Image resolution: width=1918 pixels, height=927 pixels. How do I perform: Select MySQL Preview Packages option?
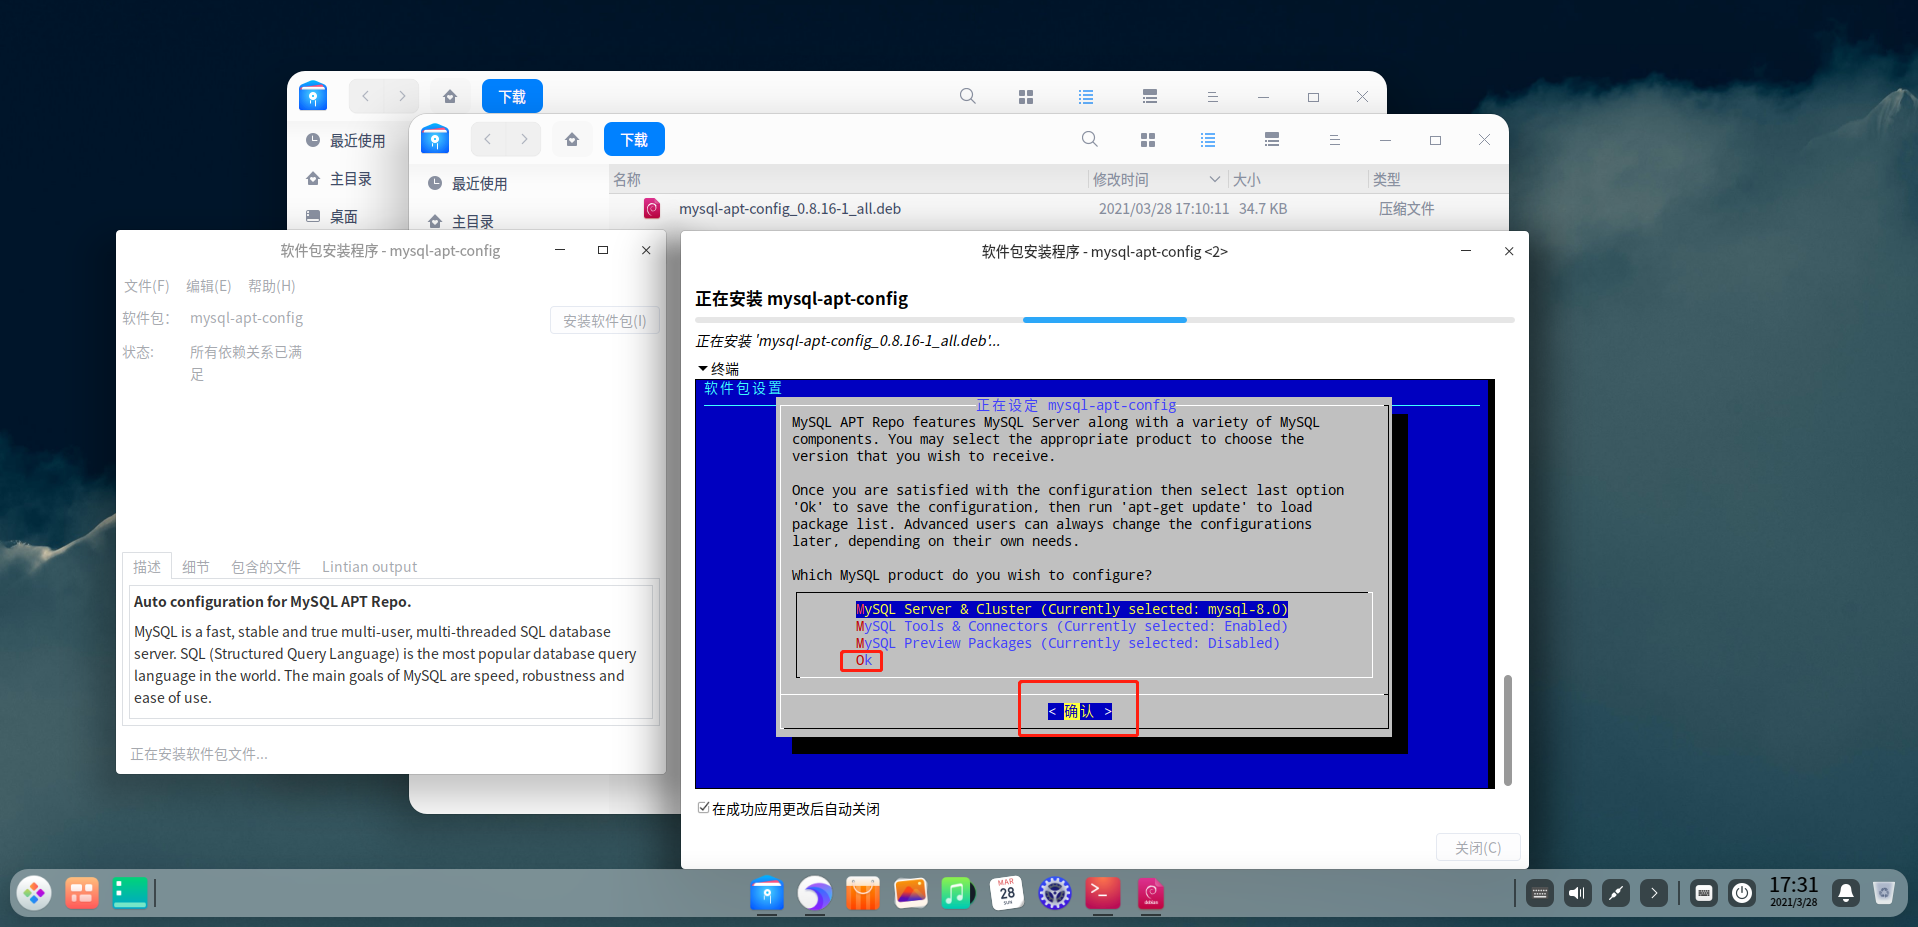(x=1068, y=643)
